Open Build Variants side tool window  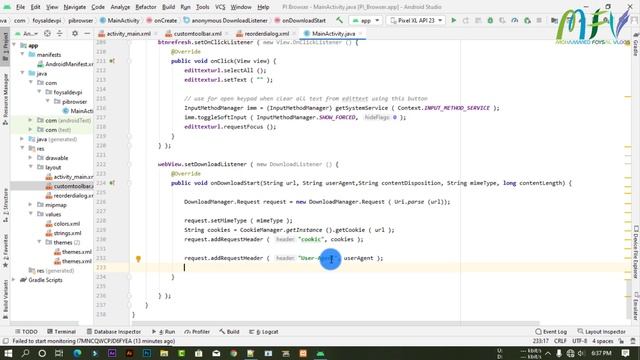[x=5, y=299]
